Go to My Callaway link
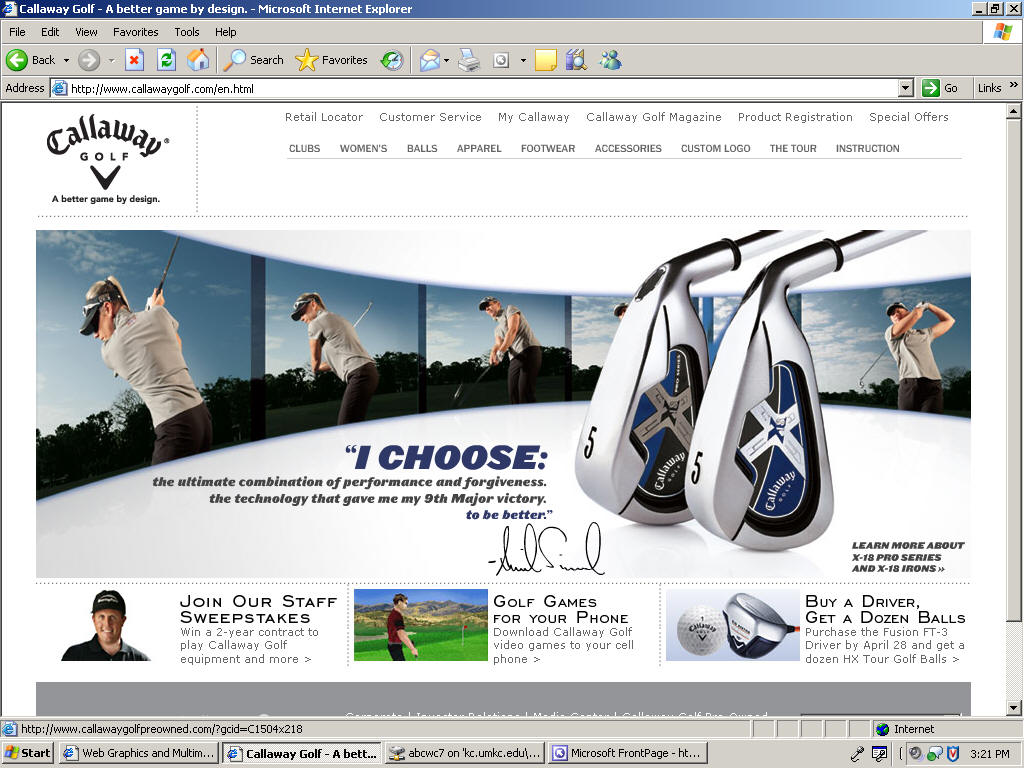The height and width of the screenshot is (768, 1024). [x=534, y=117]
